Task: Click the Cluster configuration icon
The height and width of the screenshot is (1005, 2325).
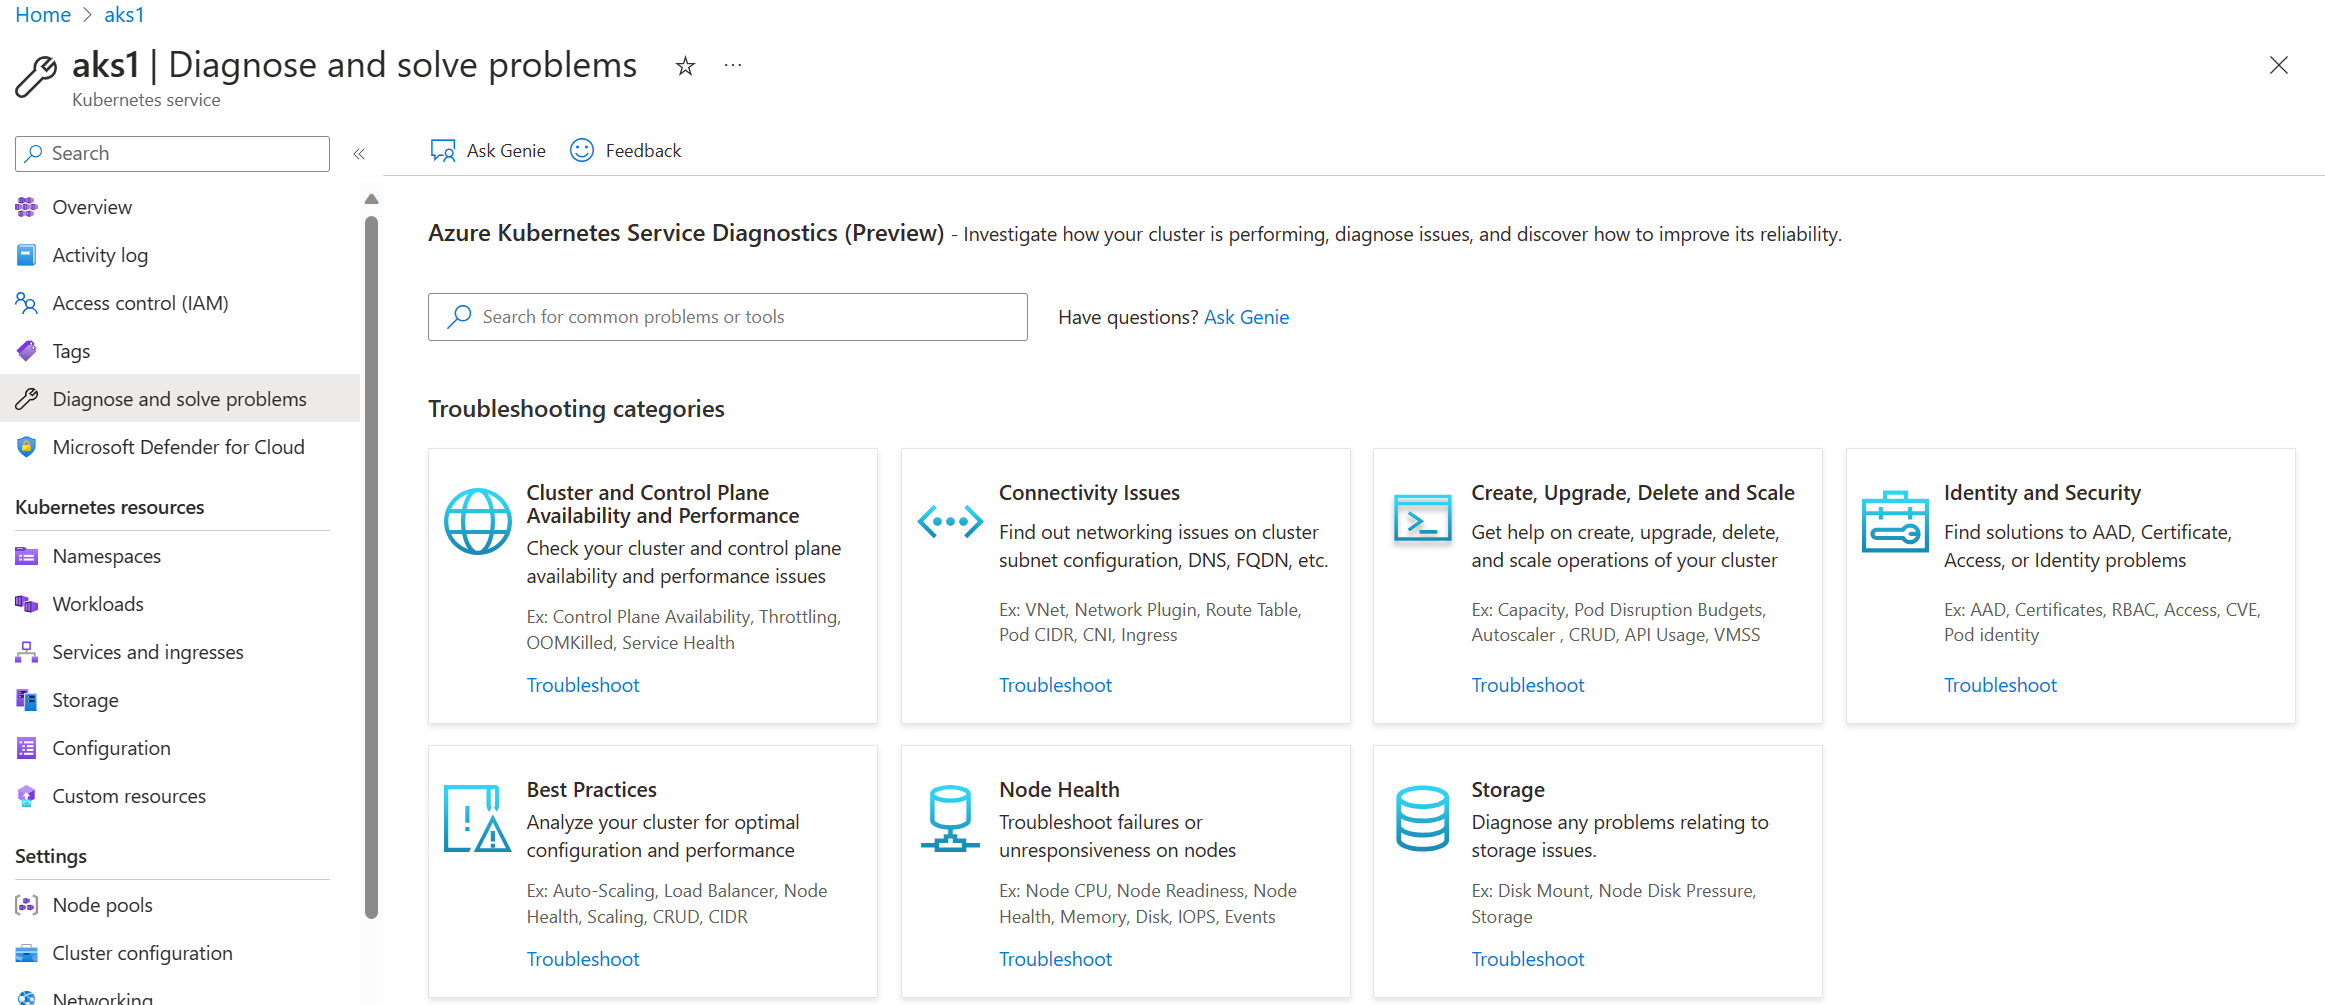Action: (27, 953)
